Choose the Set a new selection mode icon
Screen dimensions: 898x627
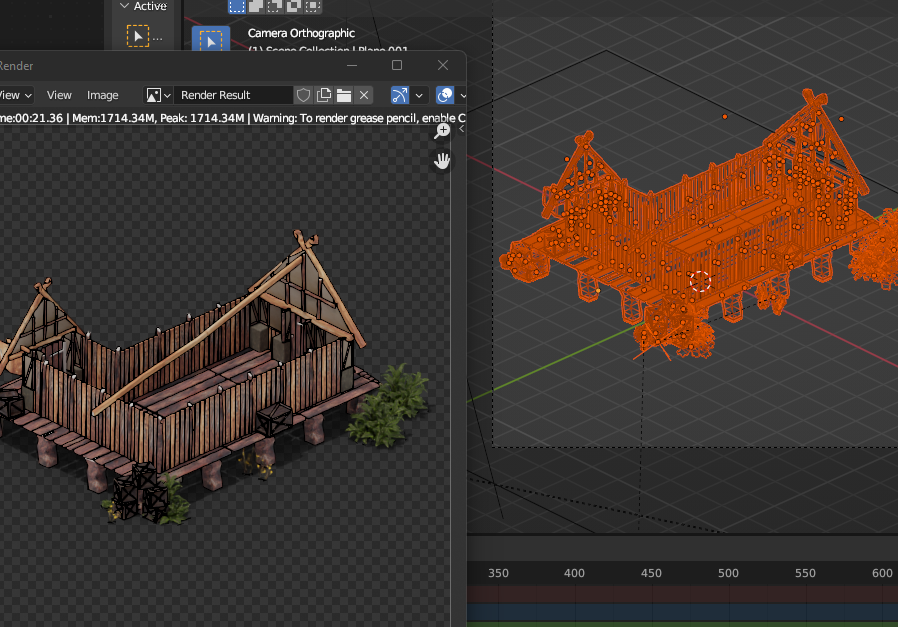237,6
